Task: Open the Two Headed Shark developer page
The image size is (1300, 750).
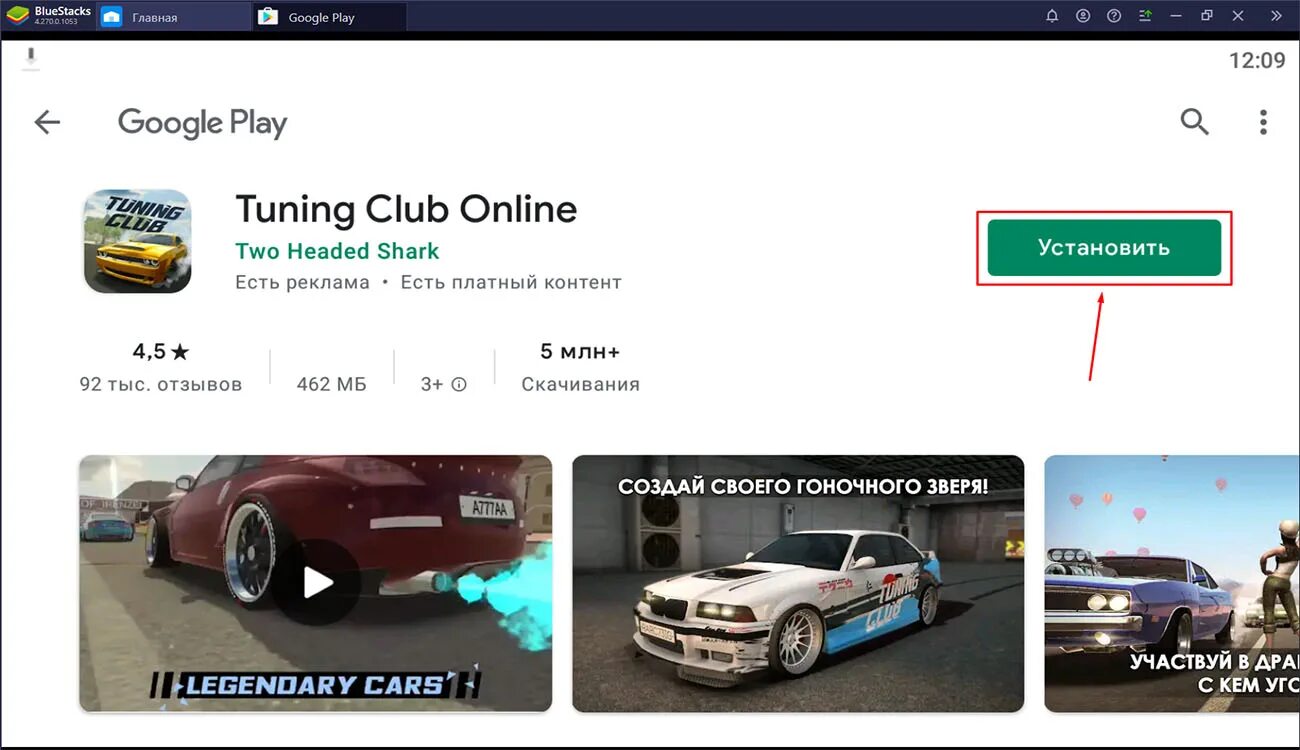Action: point(337,251)
